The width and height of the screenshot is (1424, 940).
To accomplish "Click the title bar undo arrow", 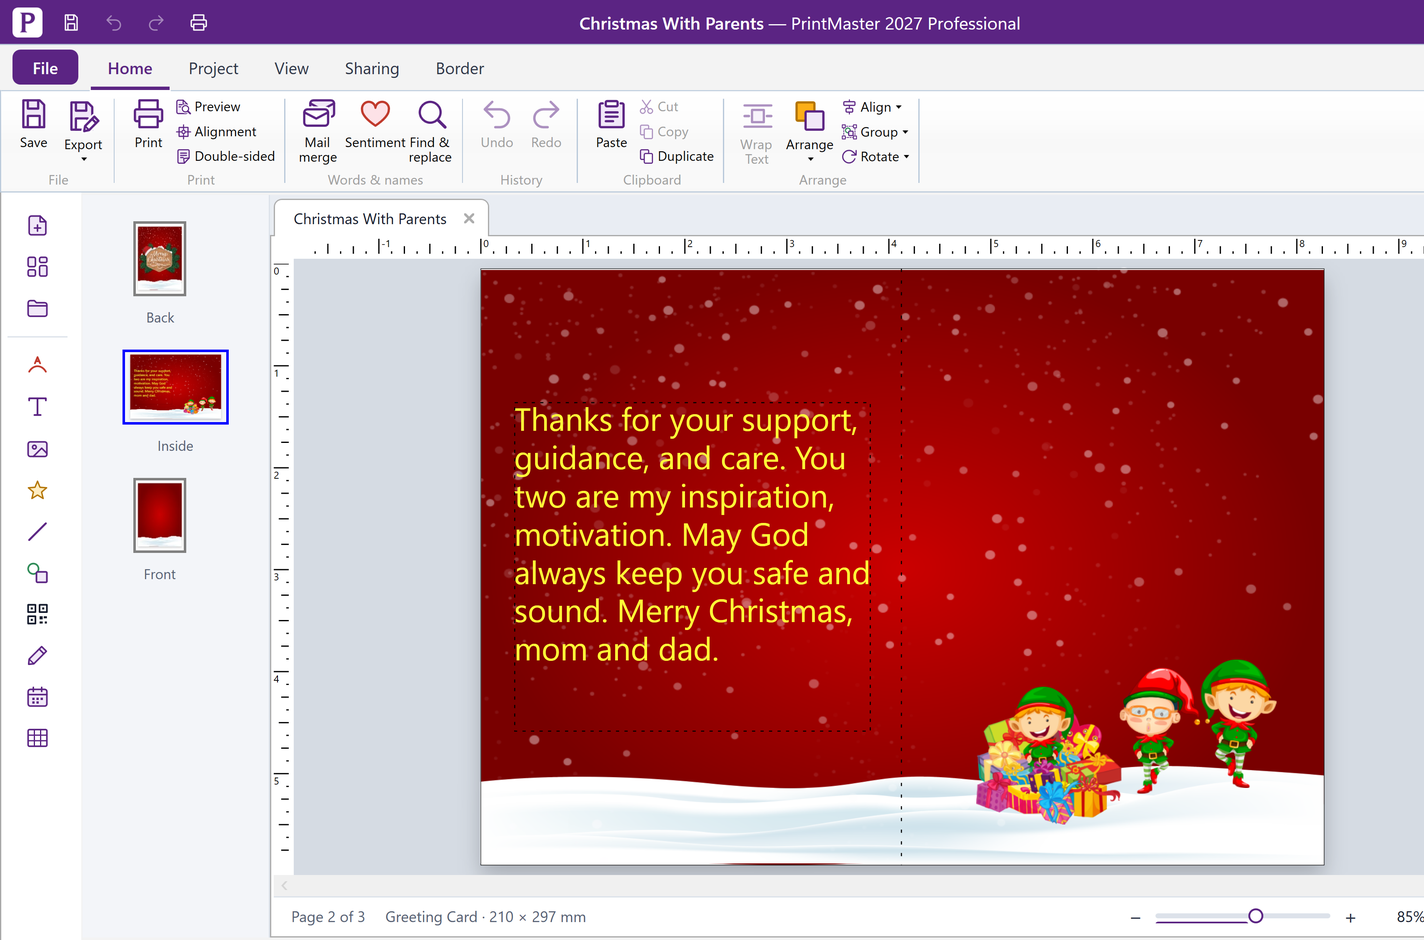I will [114, 22].
